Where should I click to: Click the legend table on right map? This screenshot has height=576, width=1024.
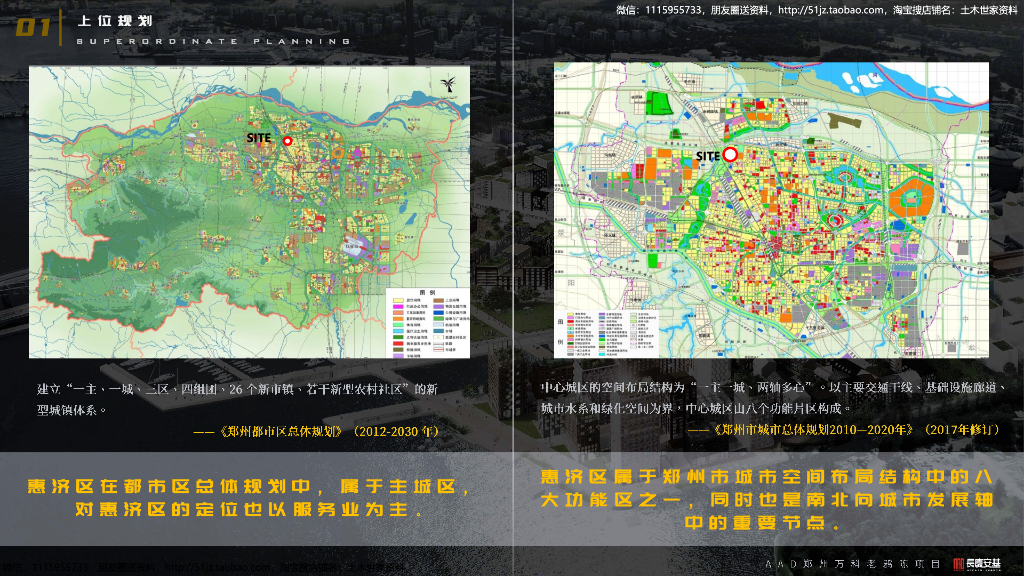pos(606,332)
